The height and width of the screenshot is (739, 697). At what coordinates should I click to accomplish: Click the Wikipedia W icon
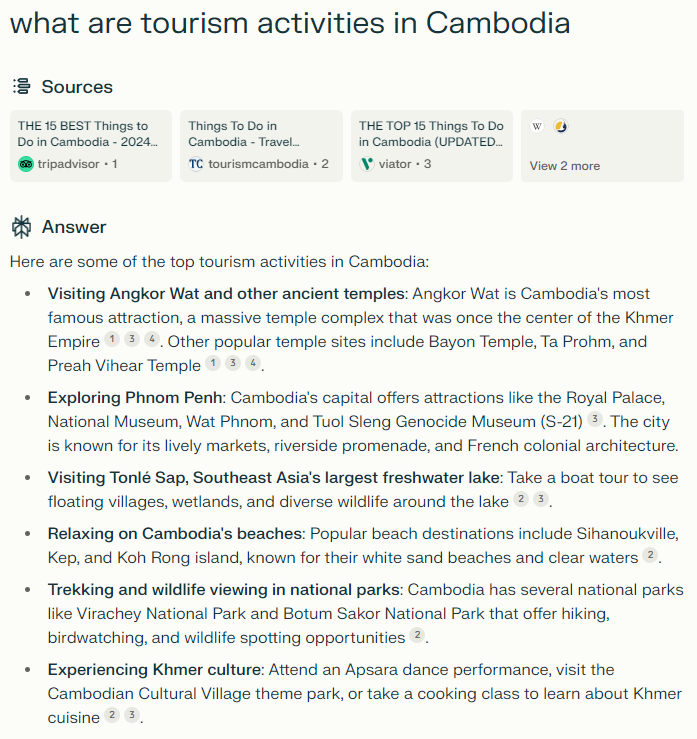[x=537, y=127]
